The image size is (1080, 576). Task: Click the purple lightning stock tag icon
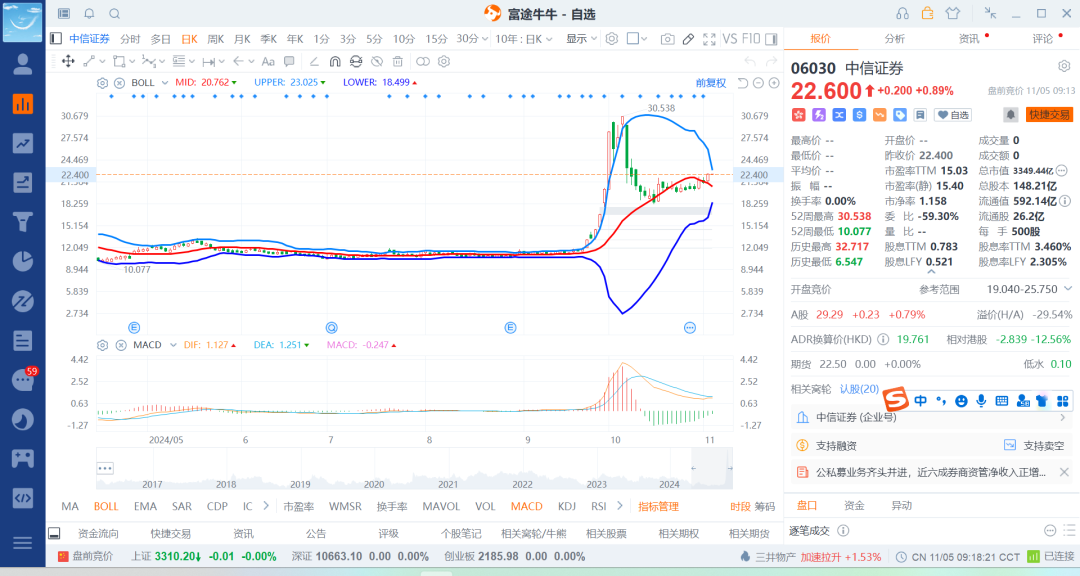(819, 115)
